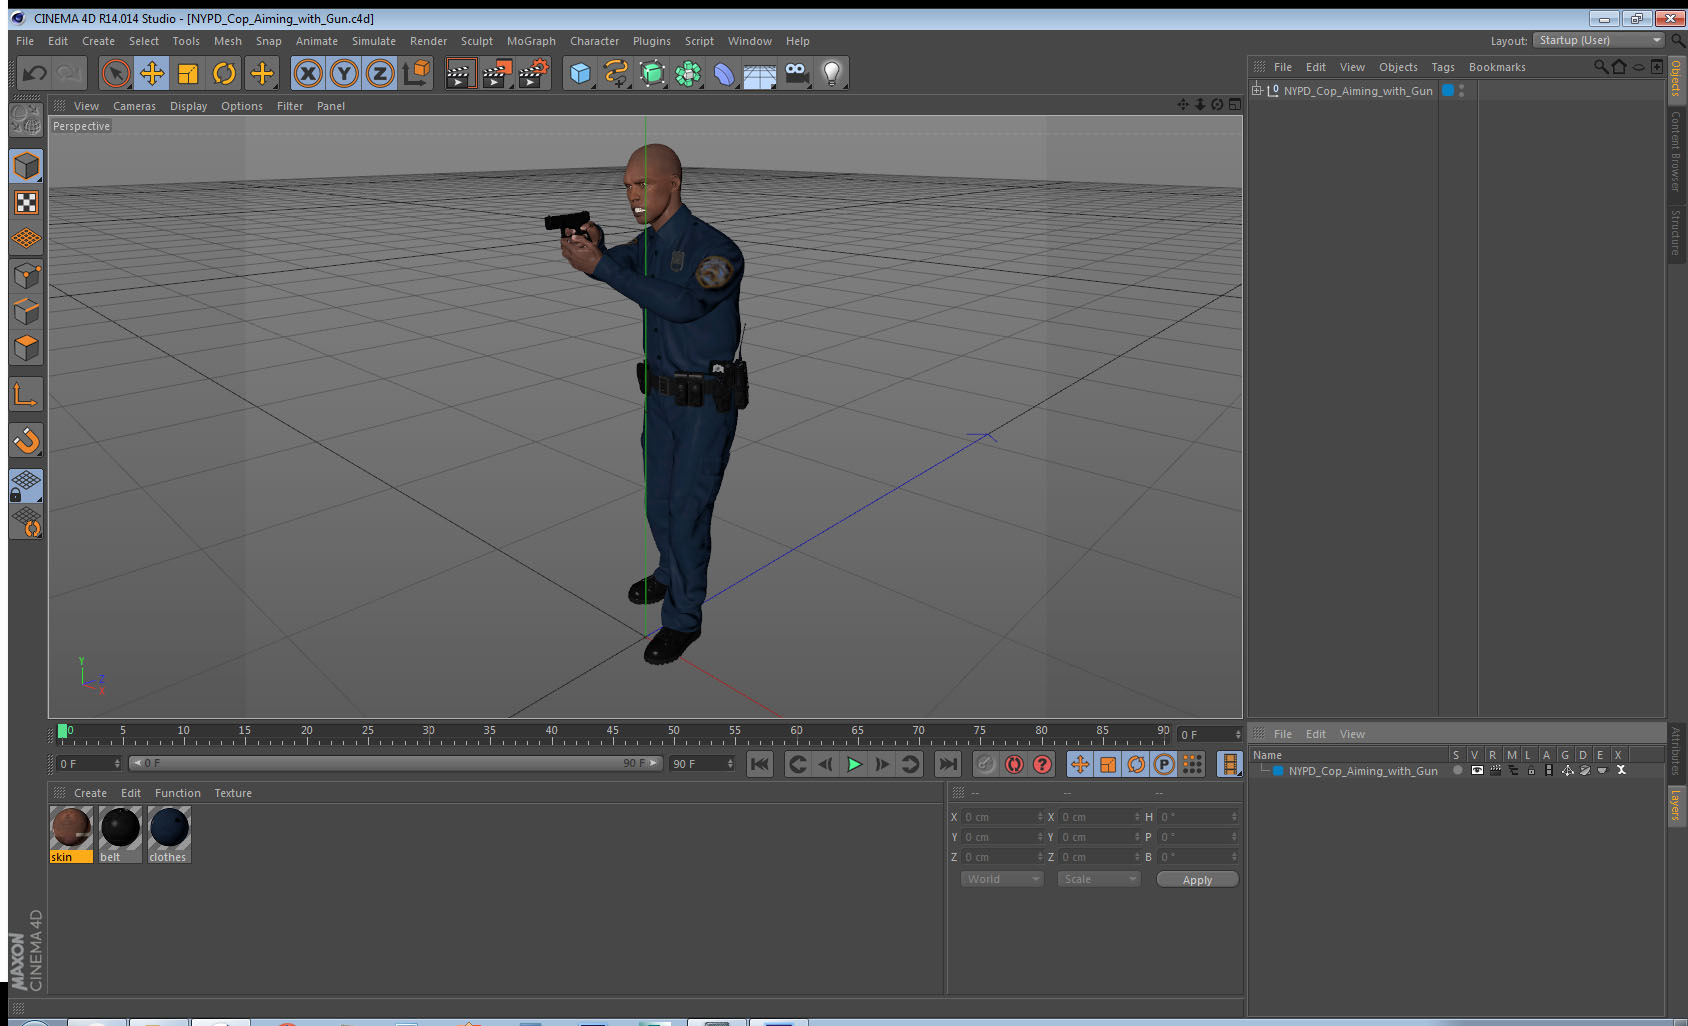
Task: Open Edit Render Settings
Action: [x=534, y=73]
